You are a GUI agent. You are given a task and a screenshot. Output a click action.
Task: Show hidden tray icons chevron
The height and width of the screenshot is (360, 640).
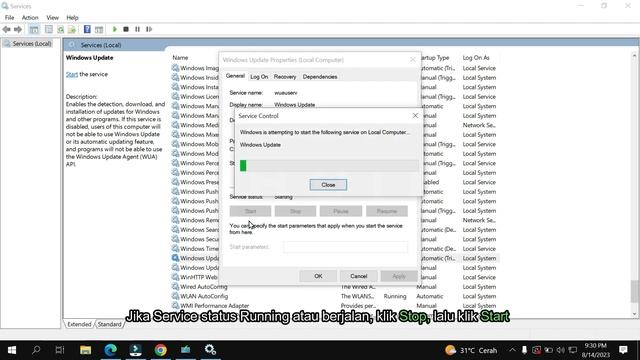[512, 350]
